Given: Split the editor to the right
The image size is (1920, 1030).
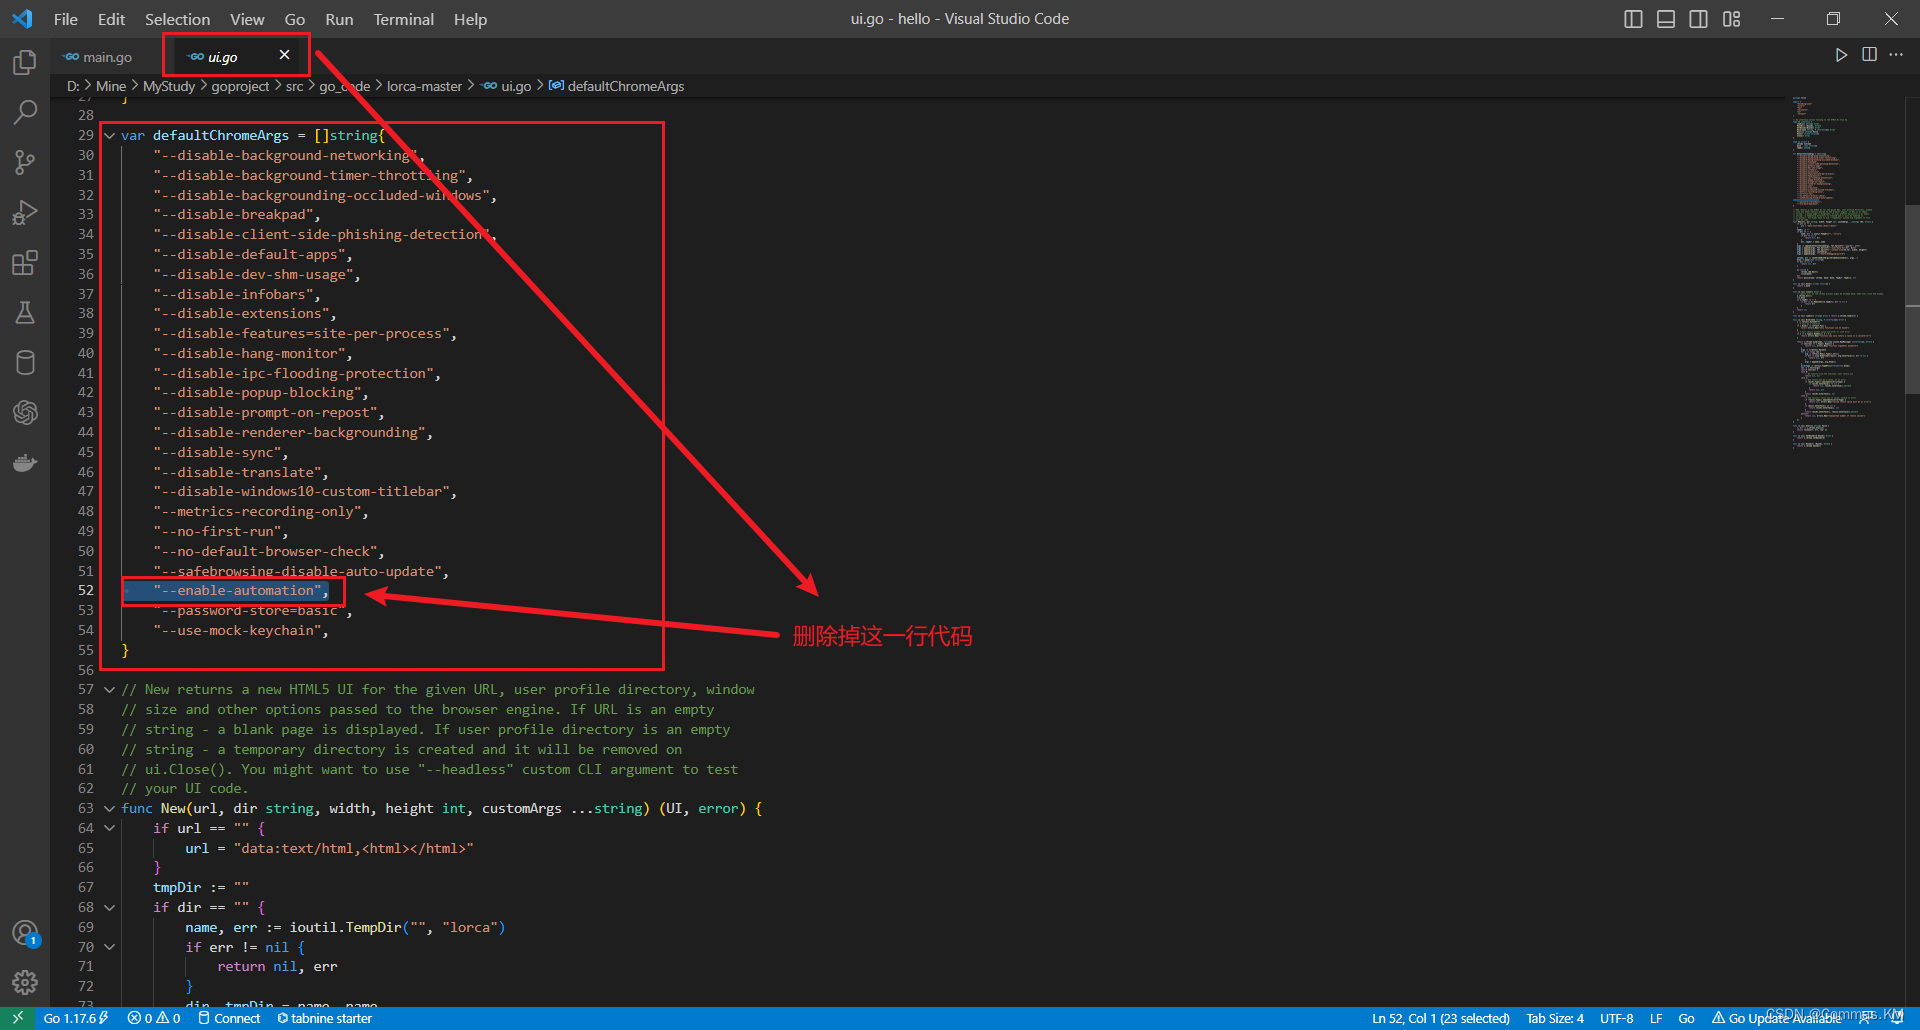Looking at the screenshot, I should [x=1869, y=55].
